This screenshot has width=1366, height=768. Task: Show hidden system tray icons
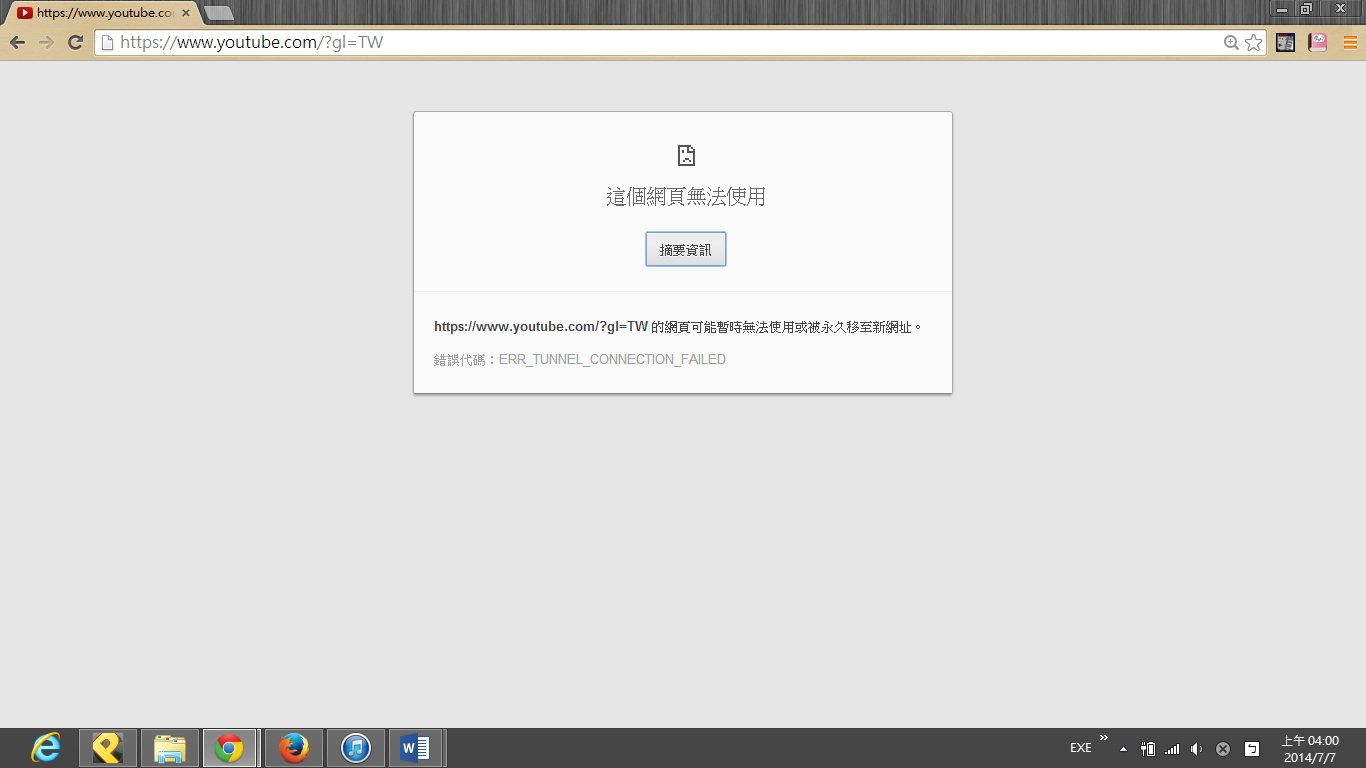point(1123,749)
